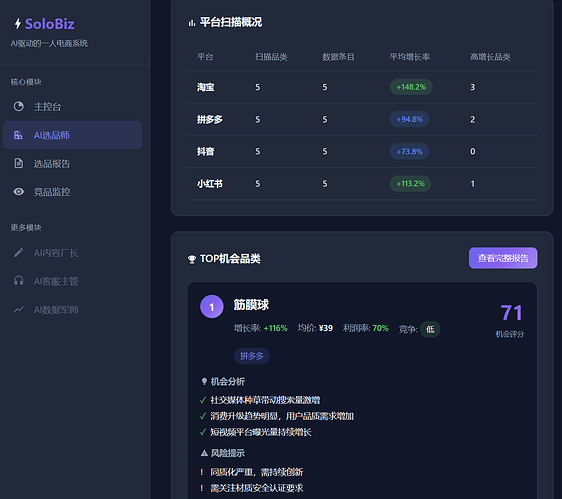The height and width of the screenshot is (499, 562).
Task: Click 高增长品类 value 3 in 淘宝 row
Action: tap(473, 87)
